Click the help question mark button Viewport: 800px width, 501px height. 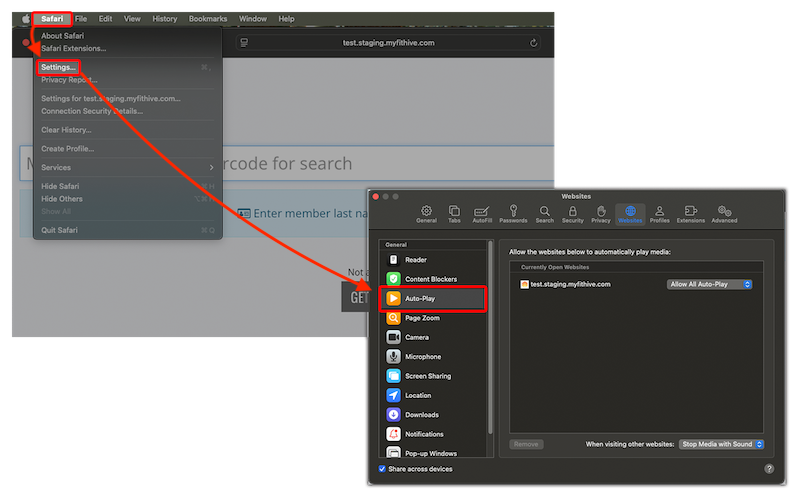point(769,468)
